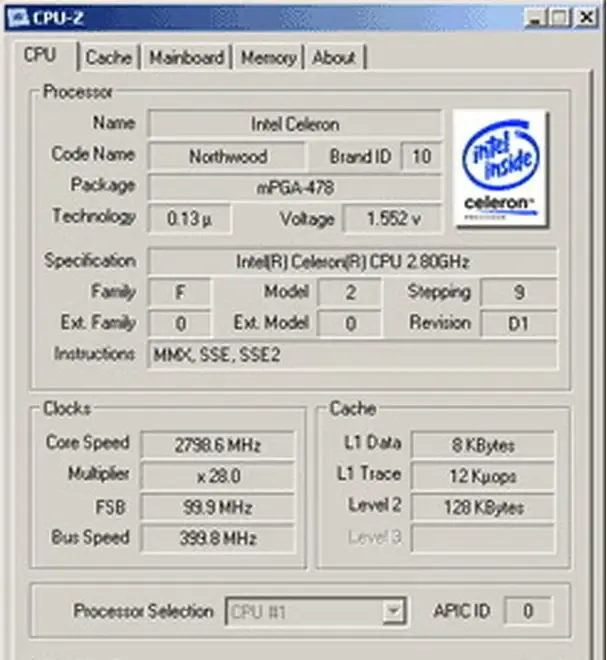The width and height of the screenshot is (607, 660).
Task: Click the Bus Speed value '399.8 MHz'
Action: click(x=218, y=538)
